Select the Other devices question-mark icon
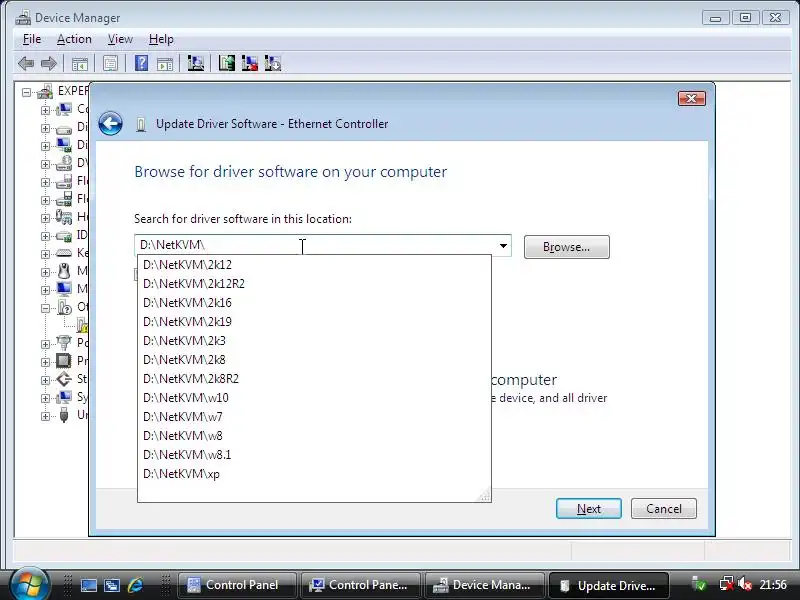Image resolution: width=800 pixels, height=600 pixels. coord(65,307)
